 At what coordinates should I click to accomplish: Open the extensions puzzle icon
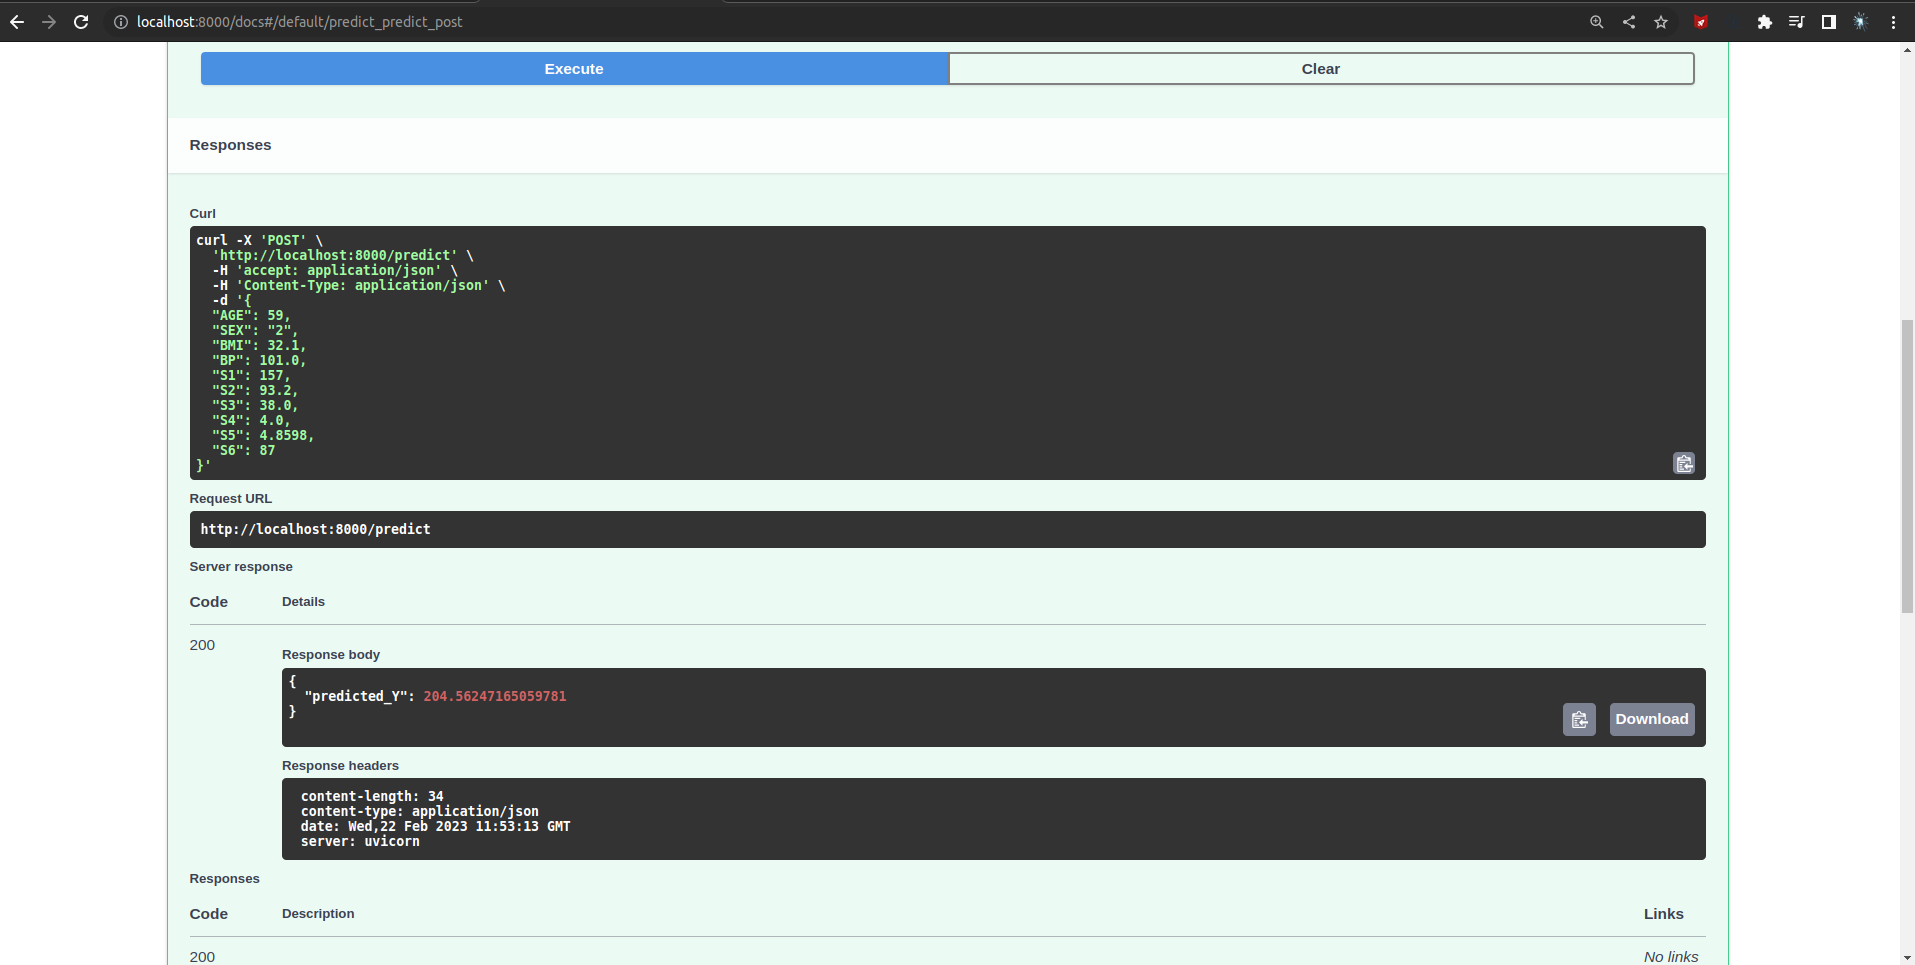click(1765, 22)
